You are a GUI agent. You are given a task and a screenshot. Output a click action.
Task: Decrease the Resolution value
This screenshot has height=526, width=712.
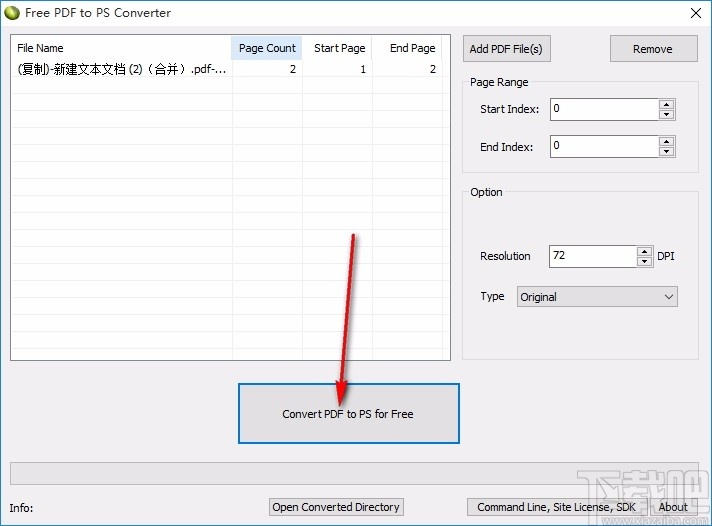pyautogui.click(x=645, y=262)
